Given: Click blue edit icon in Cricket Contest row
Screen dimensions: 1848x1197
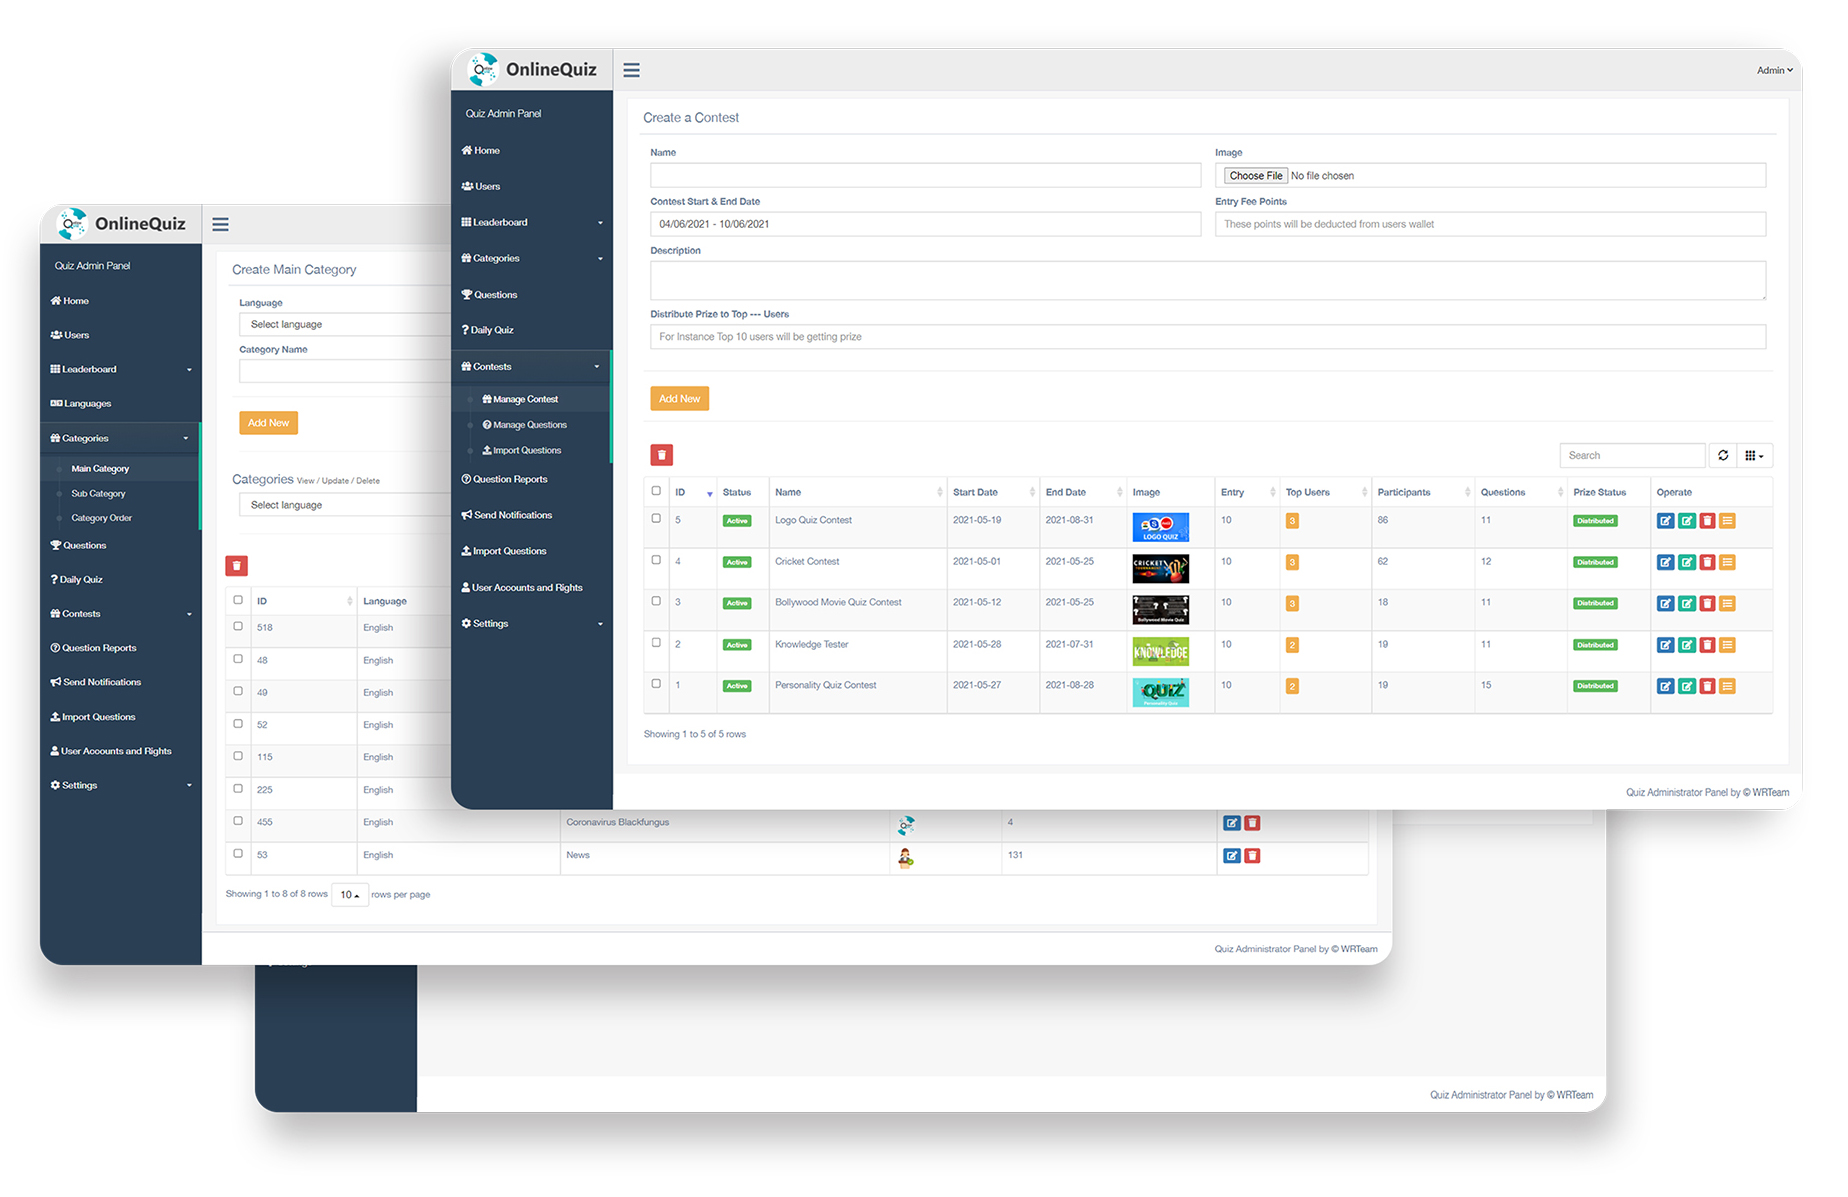Looking at the screenshot, I should [x=1665, y=562].
